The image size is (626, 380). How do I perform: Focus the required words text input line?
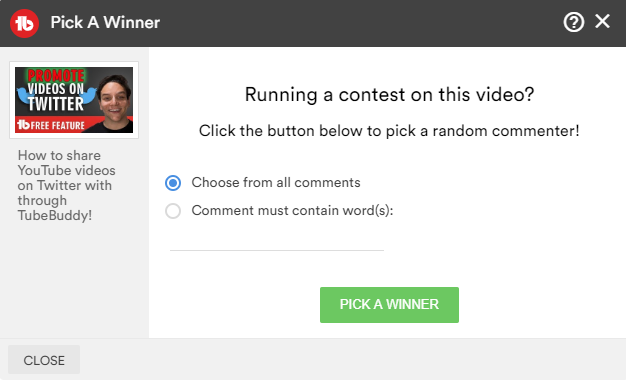tap(277, 241)
